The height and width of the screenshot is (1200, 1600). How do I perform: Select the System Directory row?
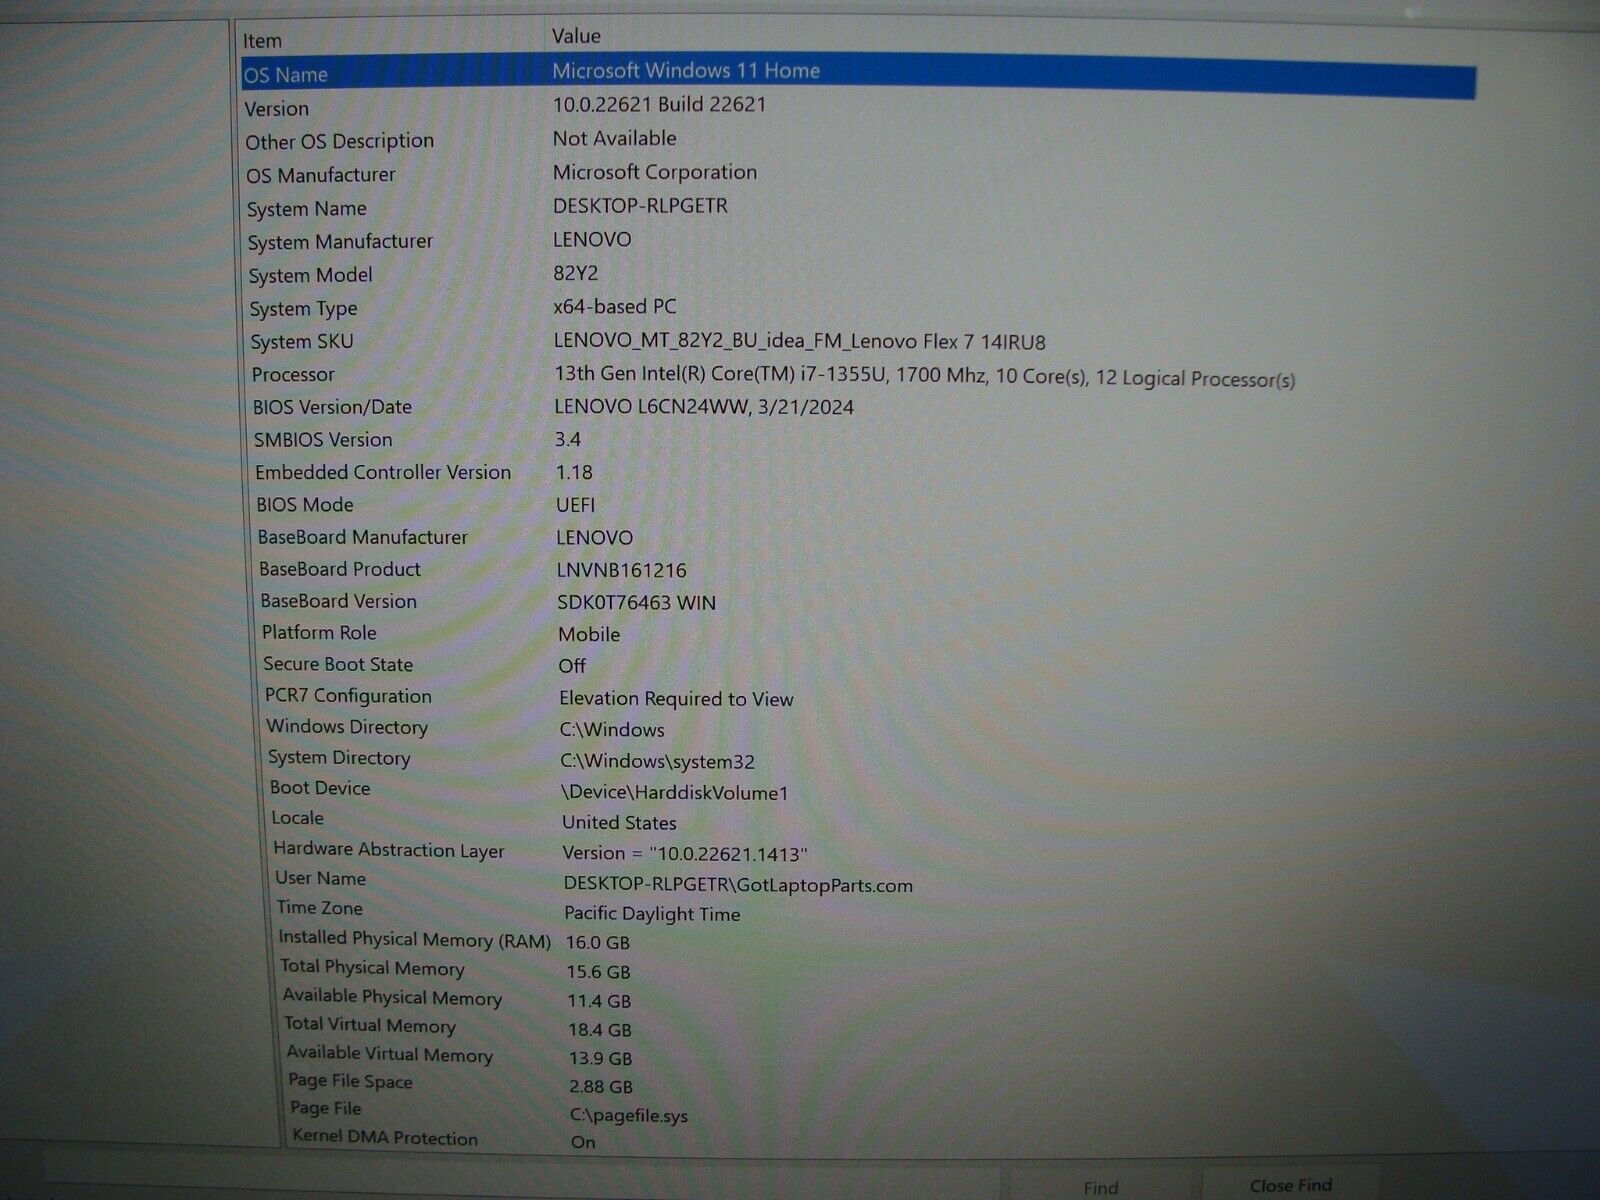[x=339, y=758]
